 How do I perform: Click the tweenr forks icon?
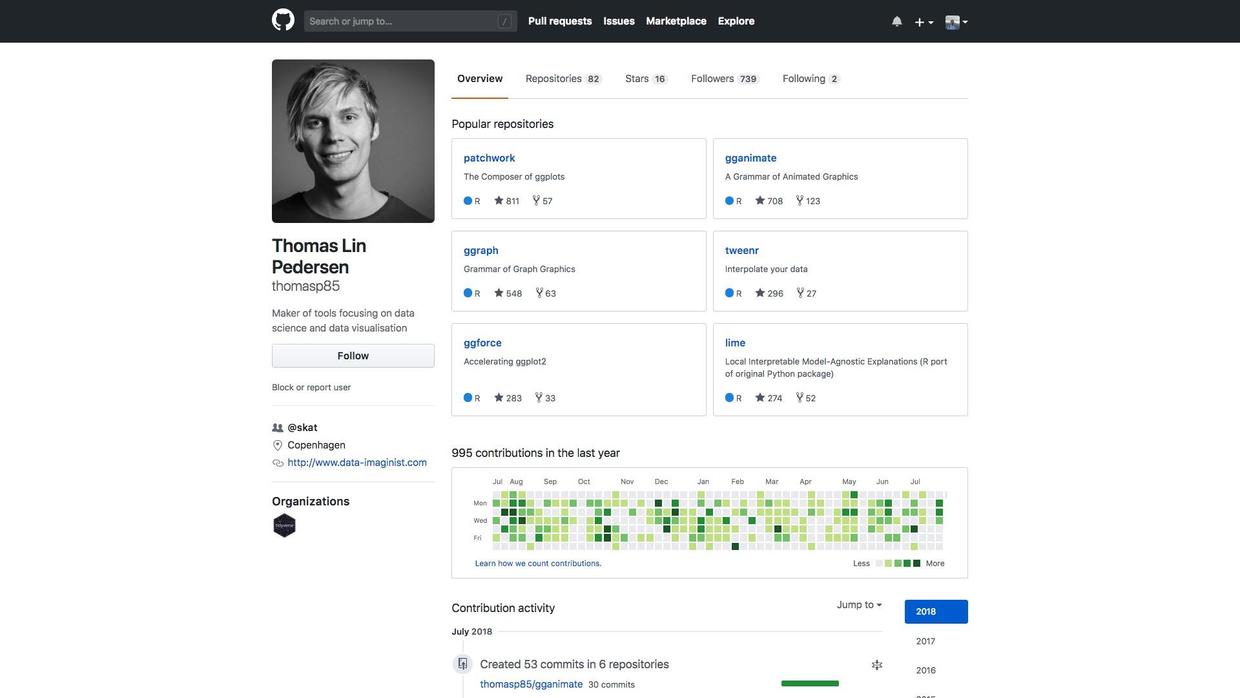point(800,293)
